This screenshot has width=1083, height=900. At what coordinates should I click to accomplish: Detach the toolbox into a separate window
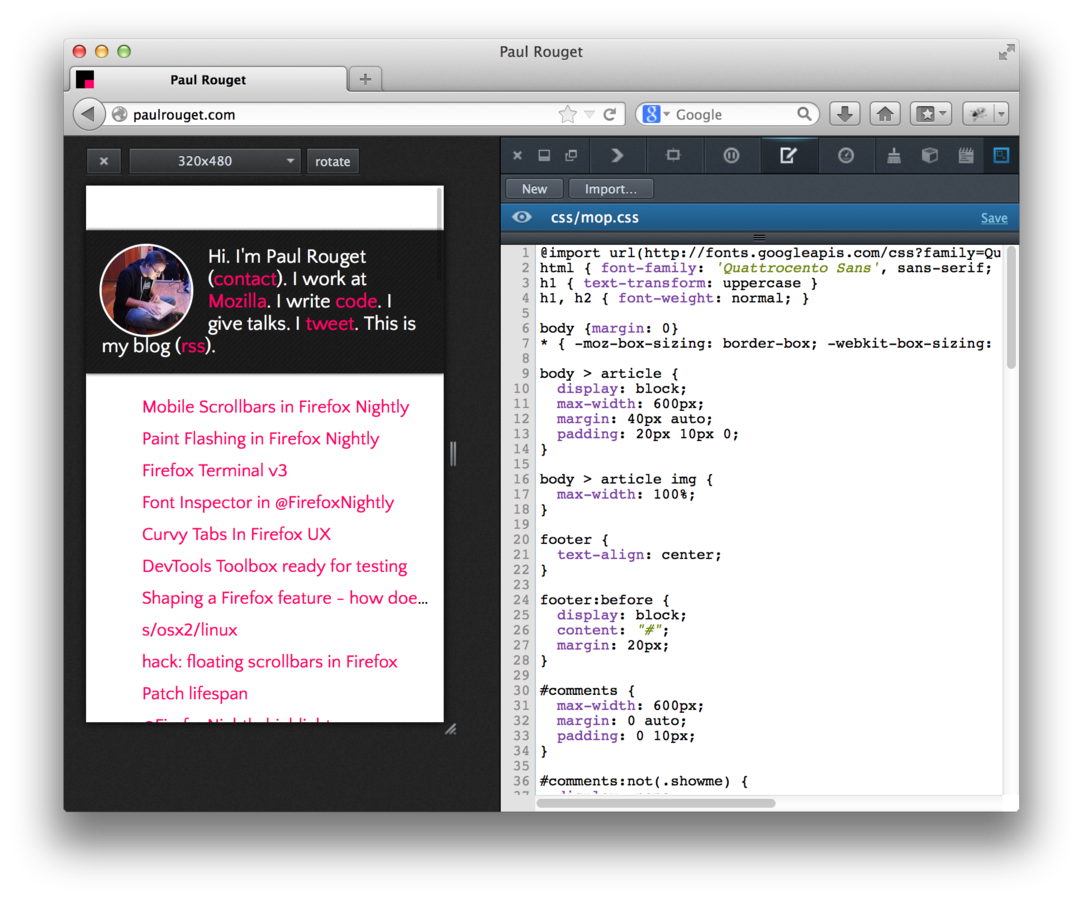571,155
